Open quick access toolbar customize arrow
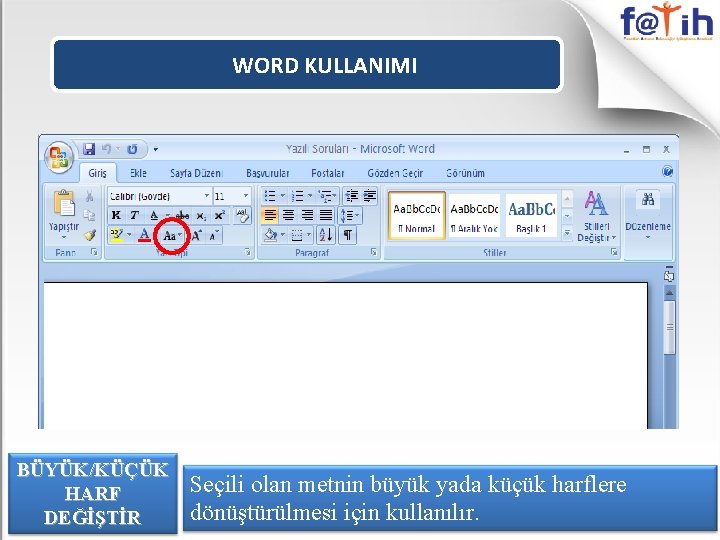720x540 pixels. coord(156,150)
